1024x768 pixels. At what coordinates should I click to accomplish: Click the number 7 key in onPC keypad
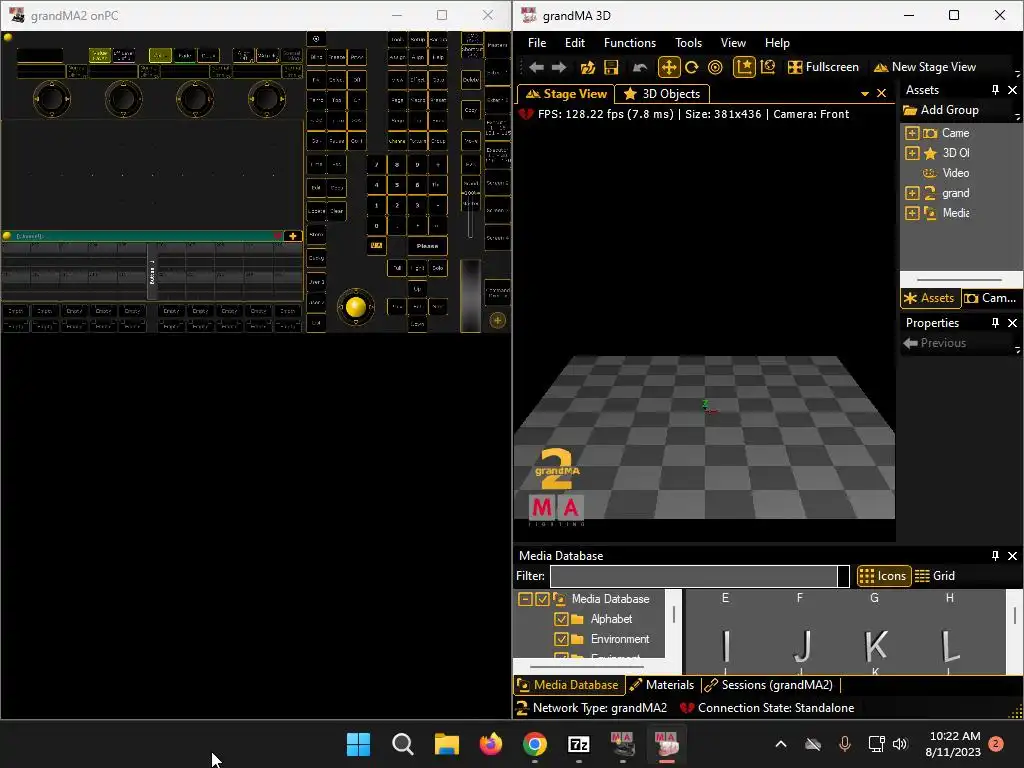pos(377,165)
